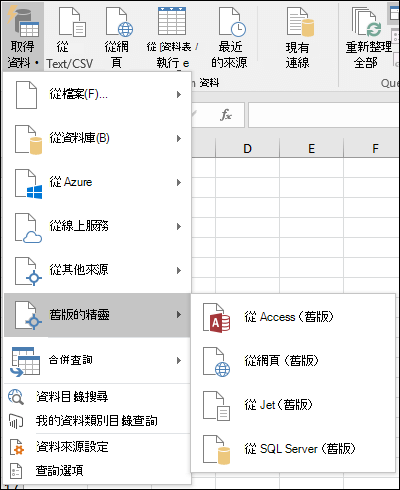
Task: Click the 從檔案(F) file icon
Action: [x=26, y=95]
